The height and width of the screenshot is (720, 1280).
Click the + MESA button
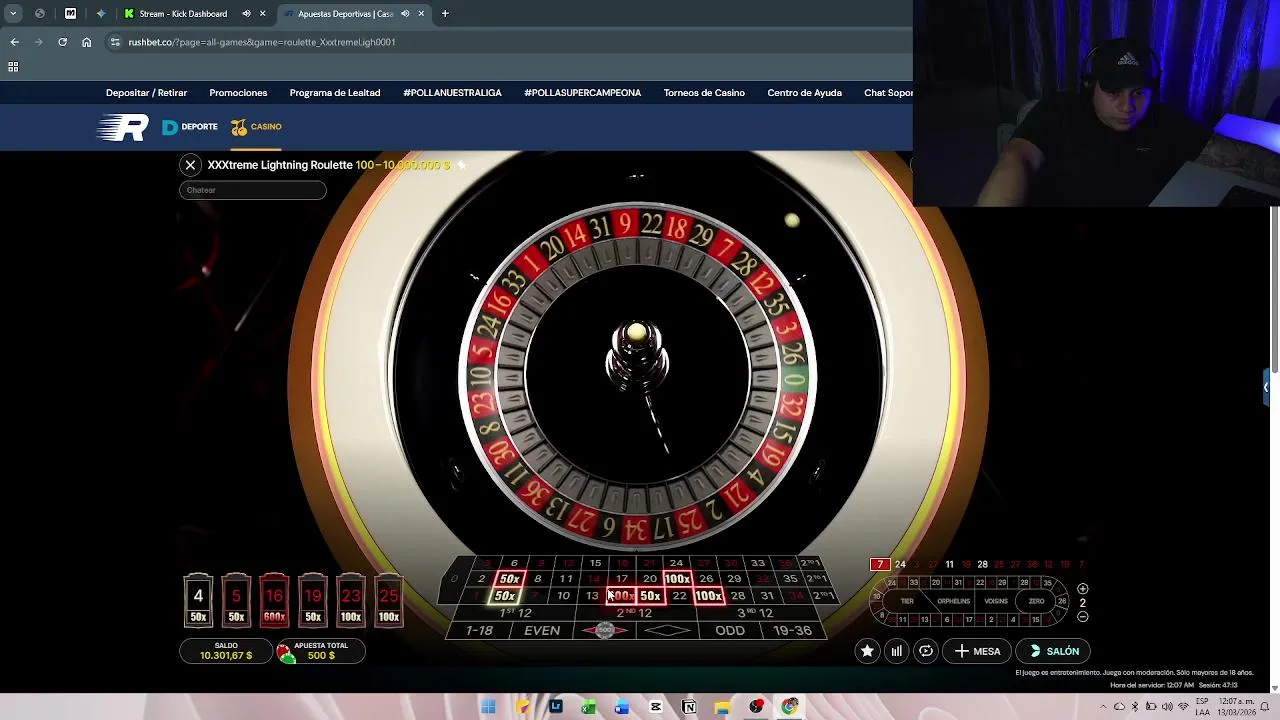pos(977,651)
